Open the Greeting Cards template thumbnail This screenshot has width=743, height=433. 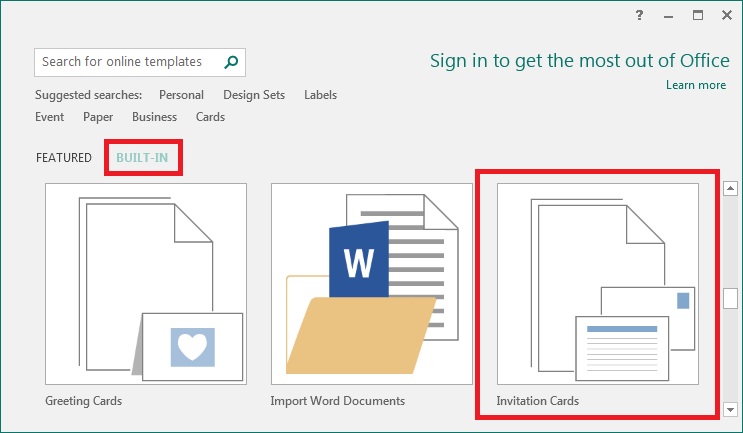[x=146, y=284]
